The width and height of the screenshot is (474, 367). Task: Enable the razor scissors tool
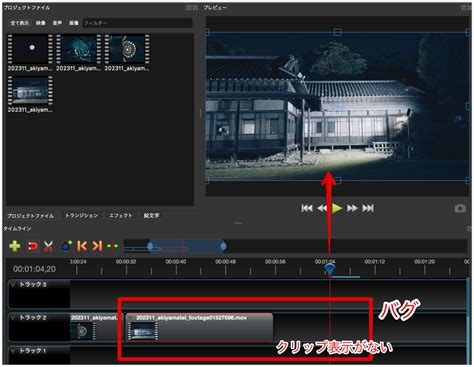pyautogui.click(x=49, y=246)
